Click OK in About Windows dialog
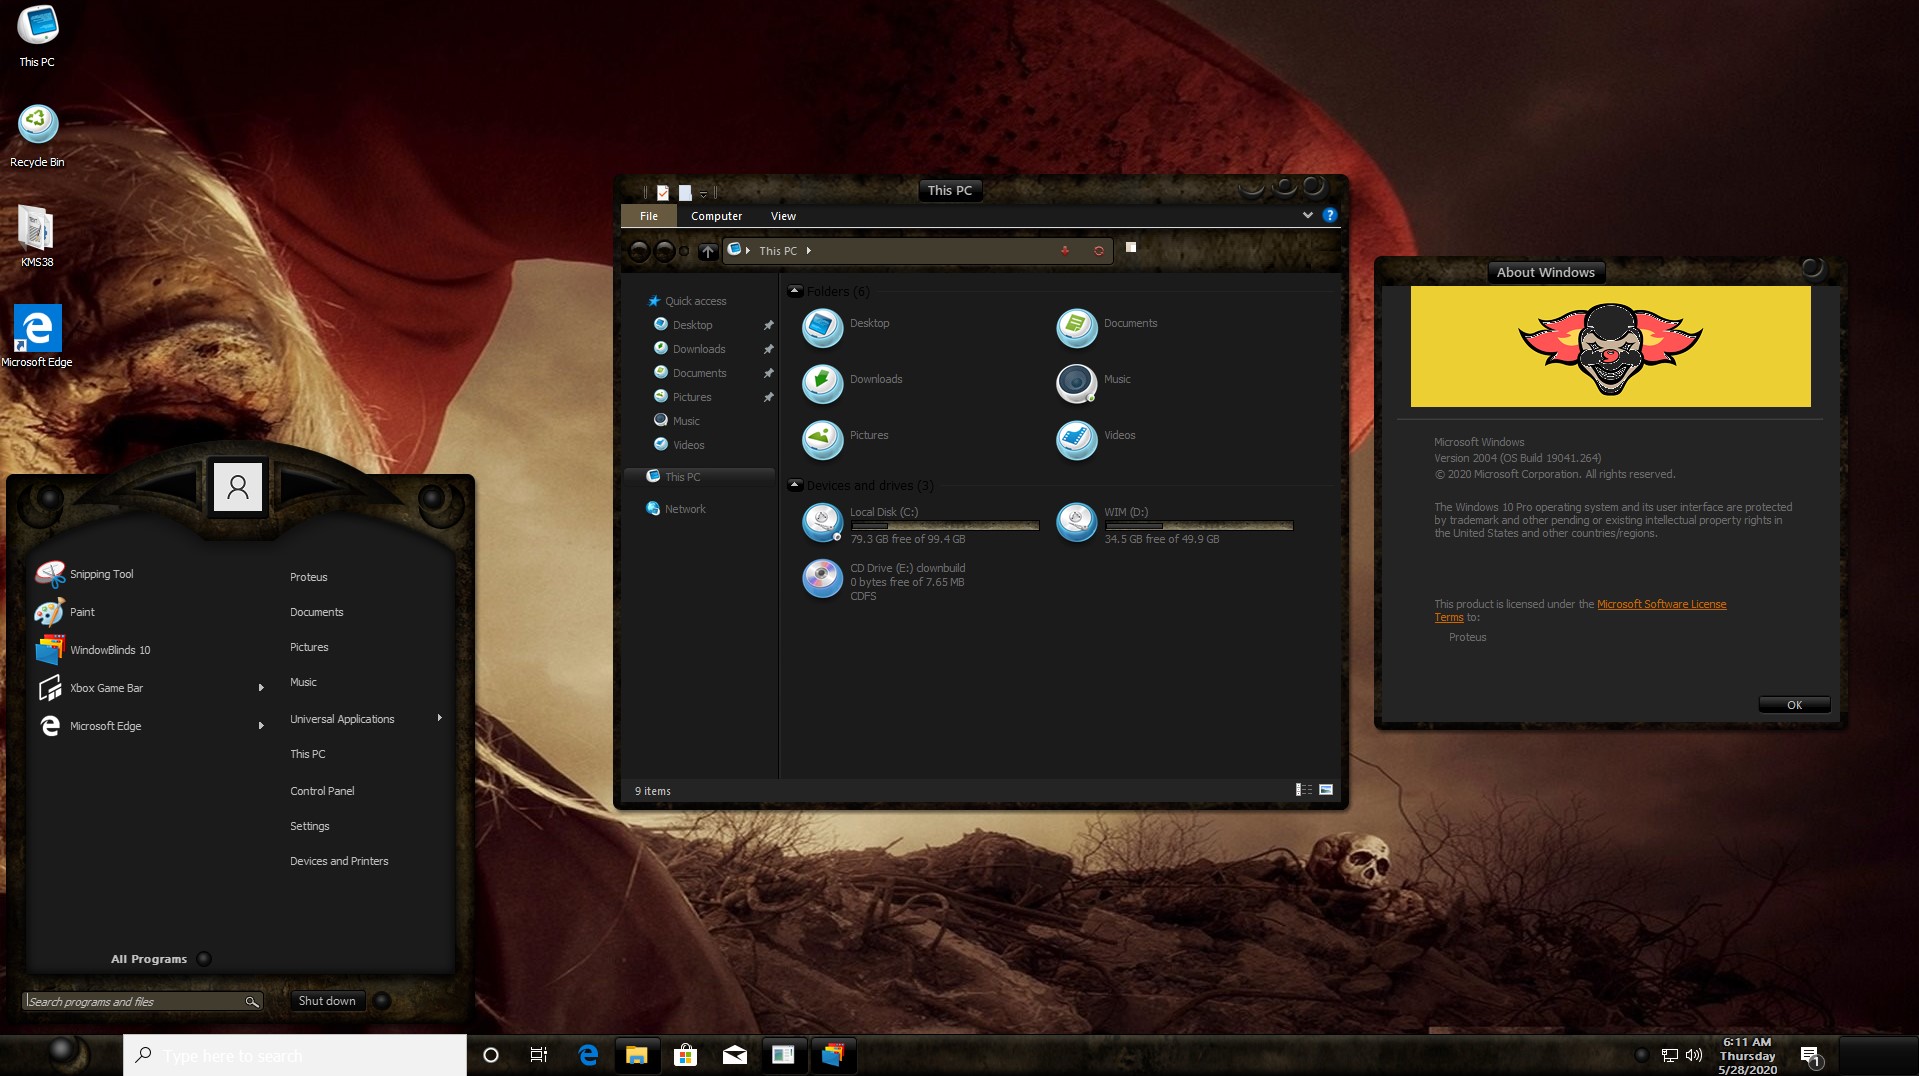 point(1794,705)
